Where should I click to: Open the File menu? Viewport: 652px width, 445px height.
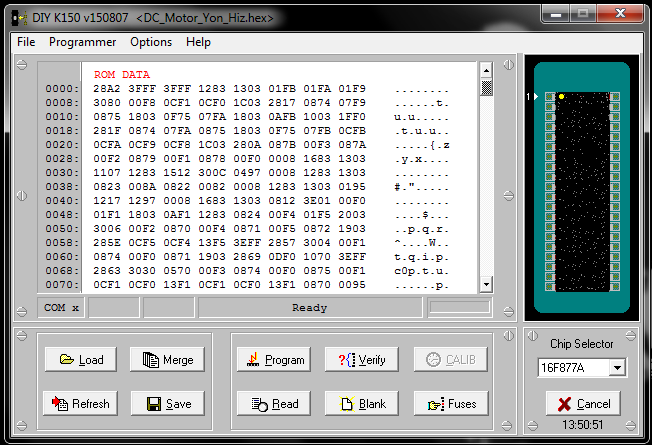(x=26, y=42)
